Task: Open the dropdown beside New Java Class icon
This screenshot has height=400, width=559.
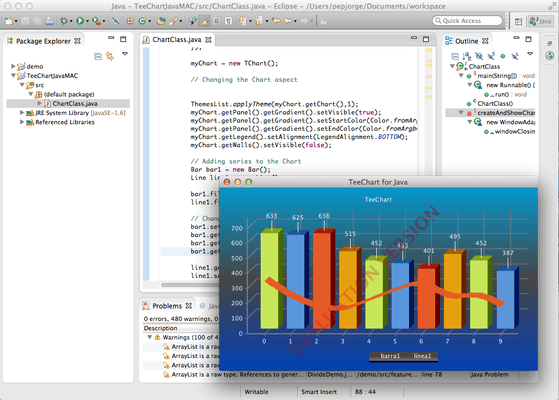Action: tap(149, 21)
